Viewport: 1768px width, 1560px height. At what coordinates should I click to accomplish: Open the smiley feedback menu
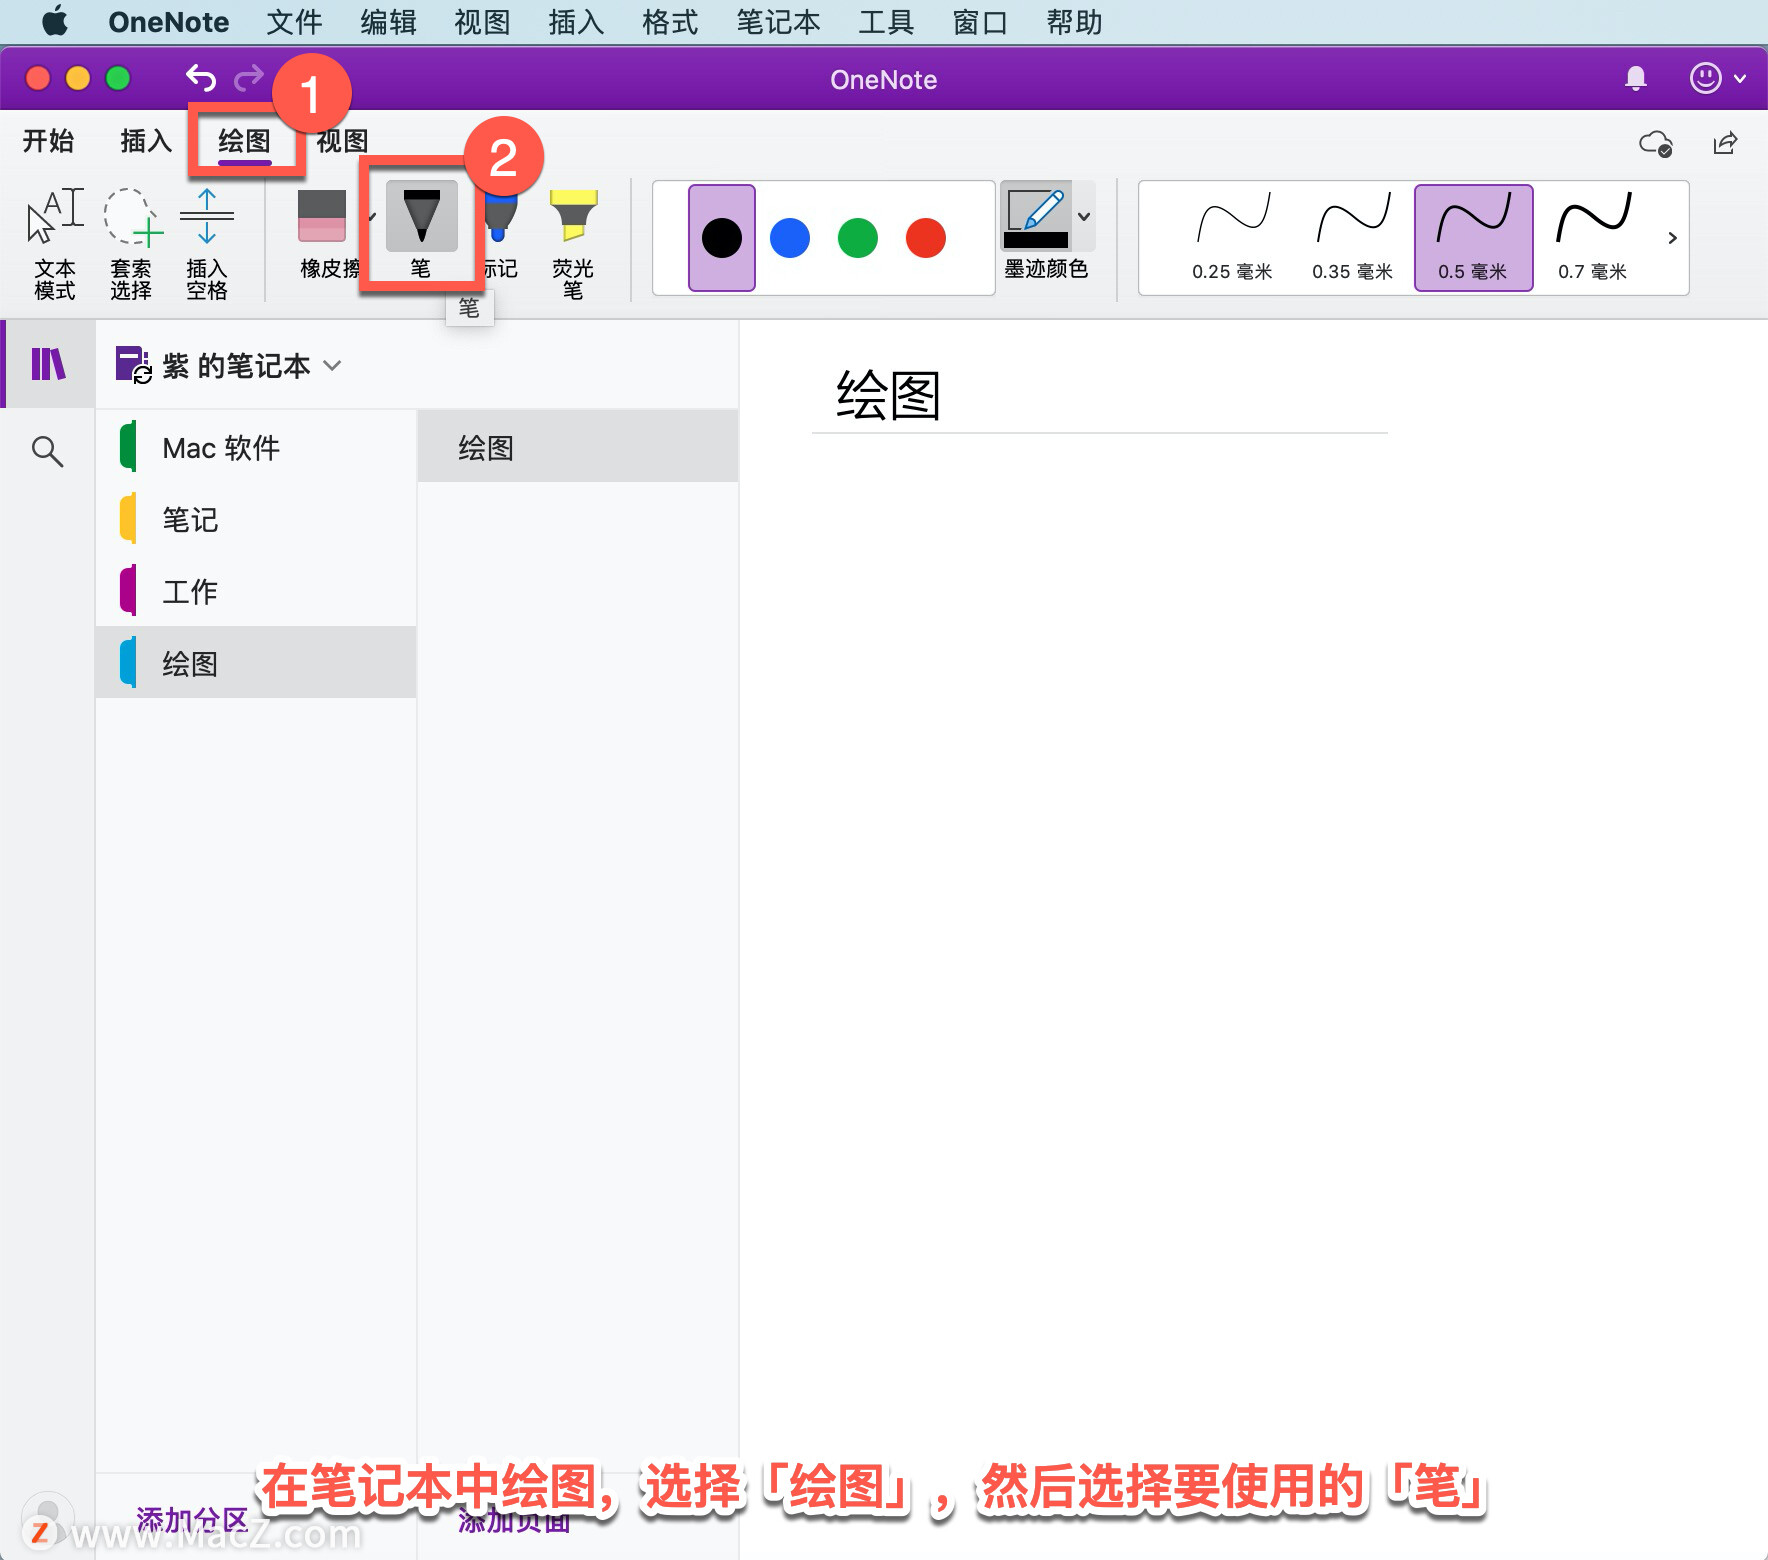tap(1717, 78)
